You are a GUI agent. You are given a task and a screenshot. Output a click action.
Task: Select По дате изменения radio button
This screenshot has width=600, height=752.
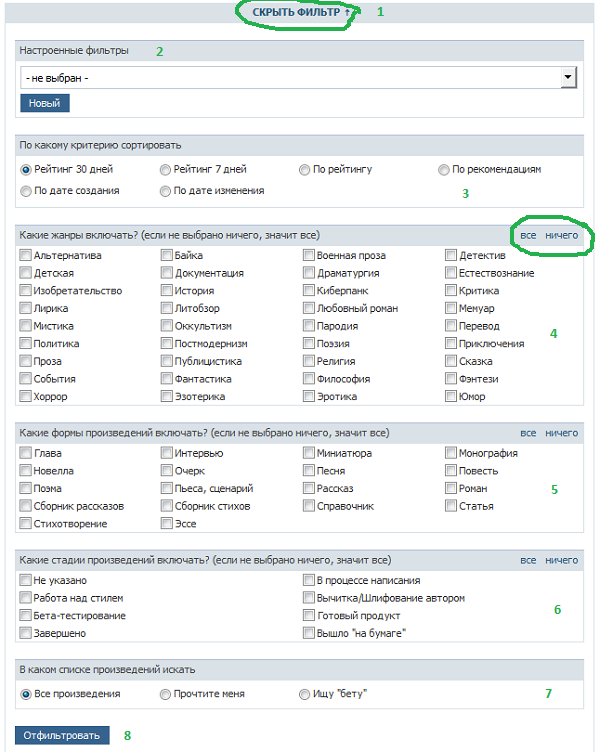(165, 191)
